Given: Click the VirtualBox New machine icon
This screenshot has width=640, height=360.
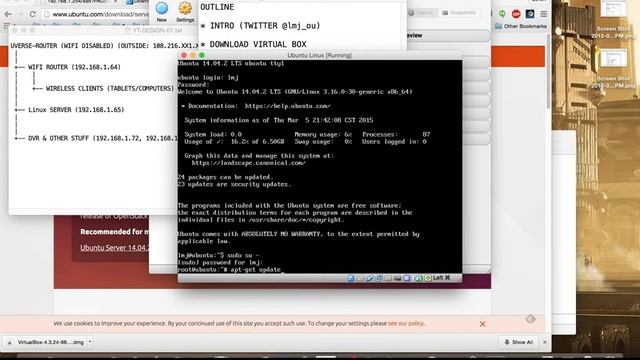Looking at the screenshot, I should (162, 8).
